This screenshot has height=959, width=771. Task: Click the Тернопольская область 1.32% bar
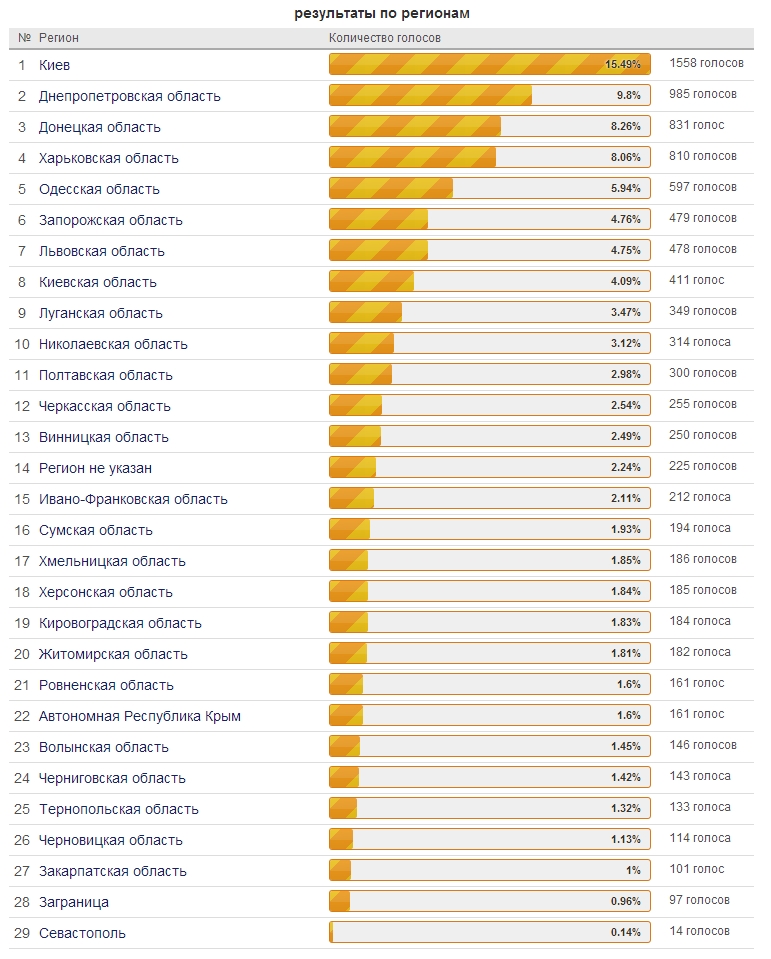pyautogui.click(x=490, y=807)
